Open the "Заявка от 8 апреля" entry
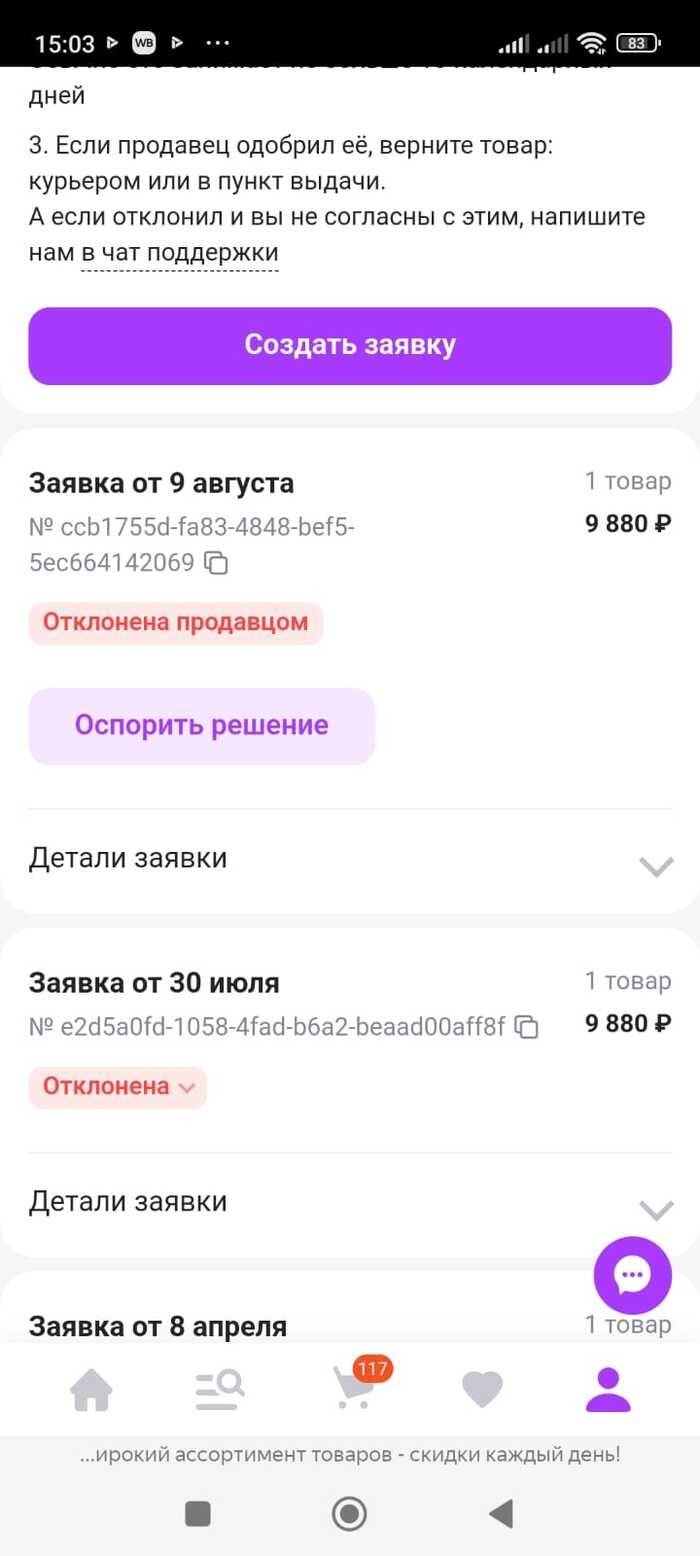Viewport: 700px width, 1556px height. pos(158,1327)
